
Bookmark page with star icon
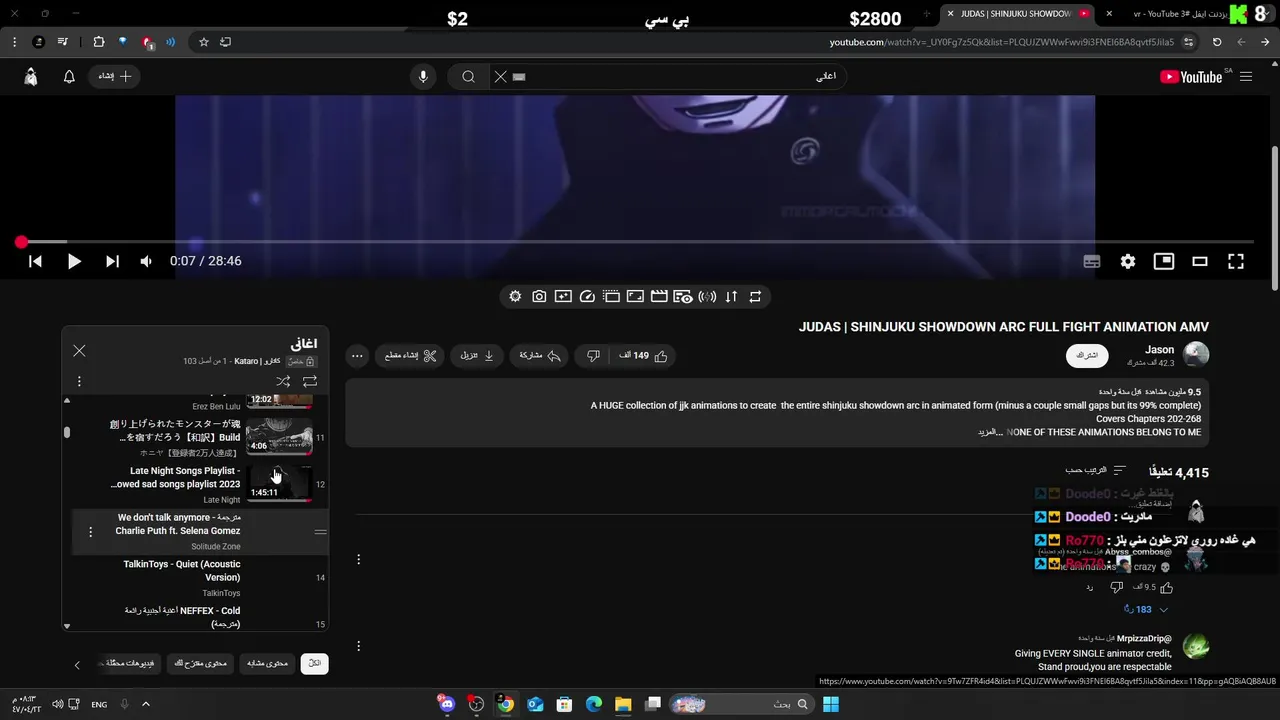click(204, 42)
